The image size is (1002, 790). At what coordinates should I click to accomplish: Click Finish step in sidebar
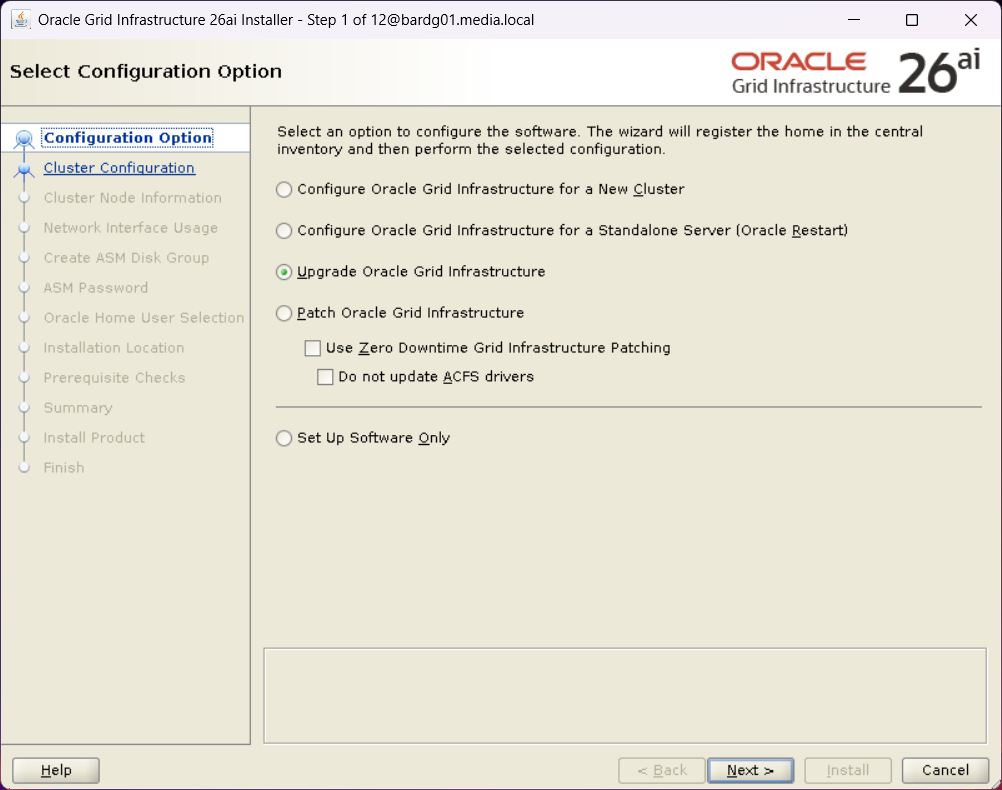63,469
